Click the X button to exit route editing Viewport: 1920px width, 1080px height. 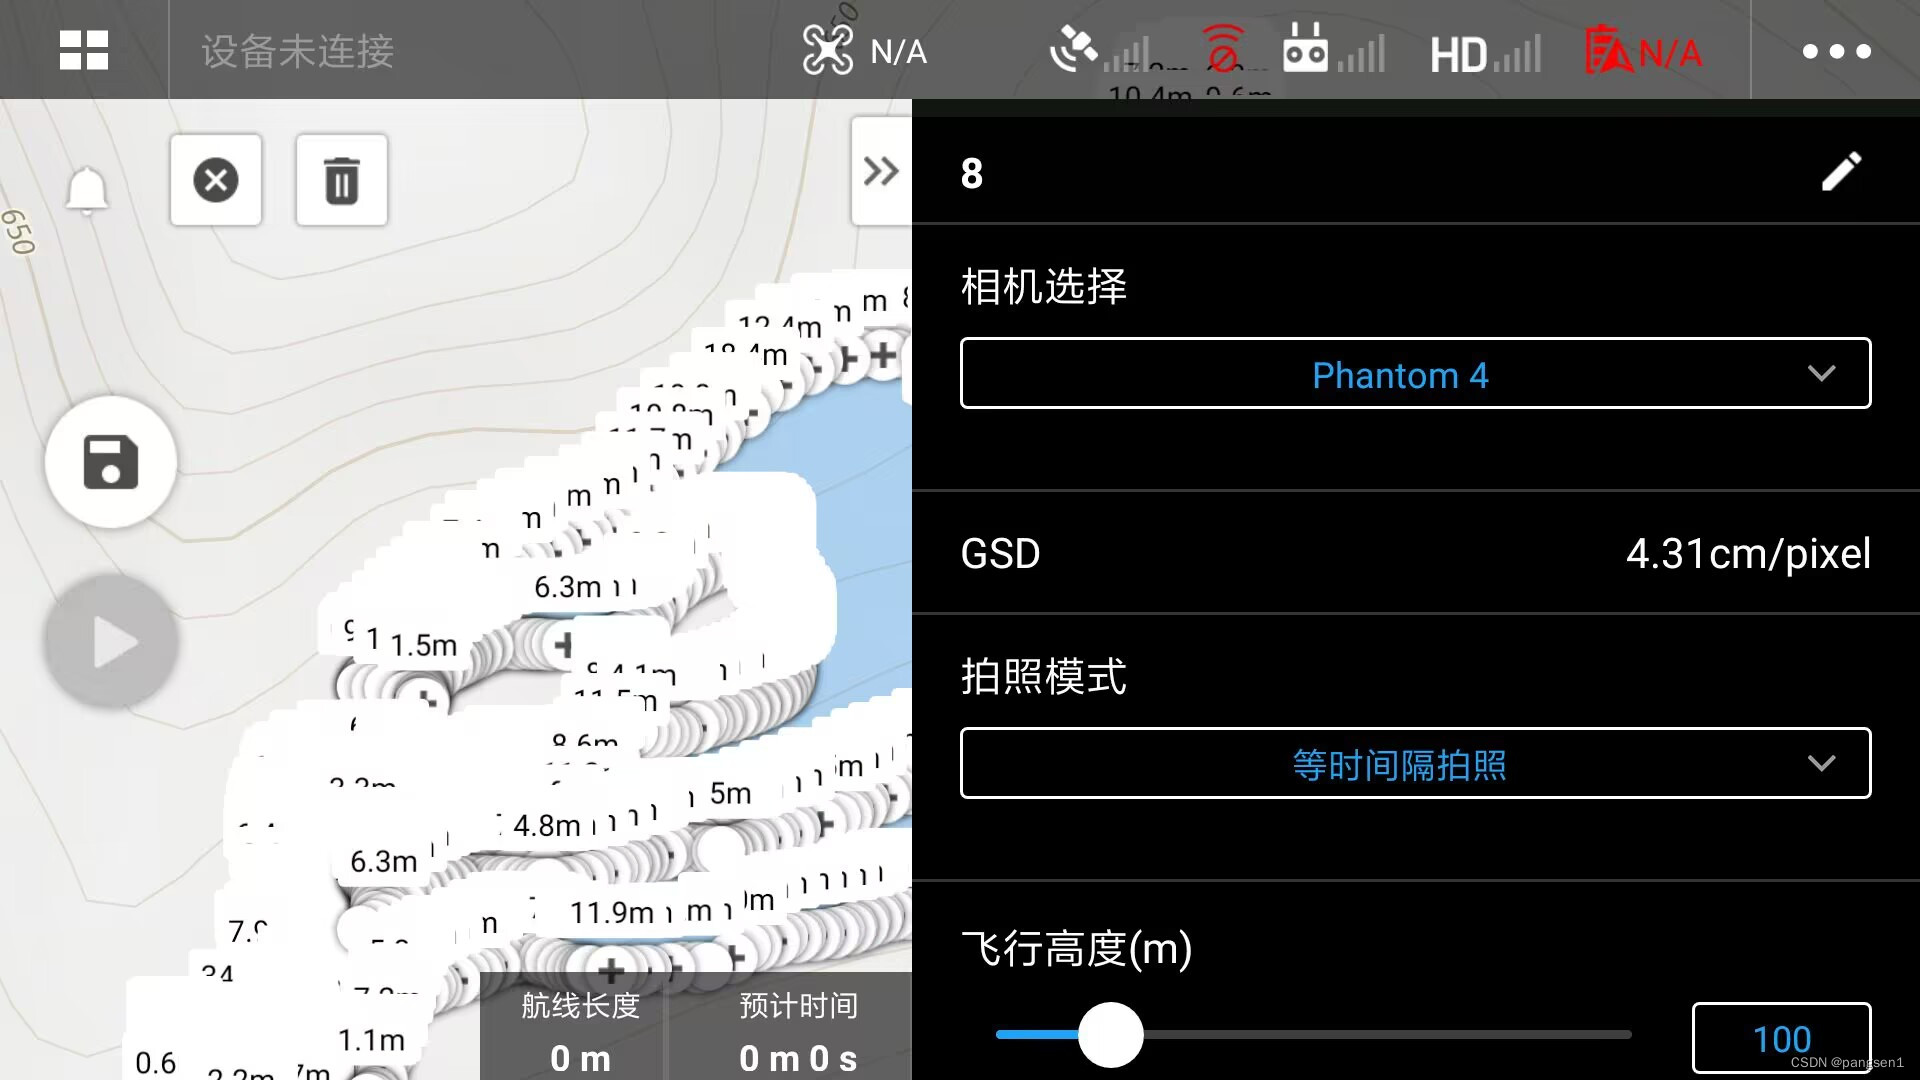pos(215,180)
